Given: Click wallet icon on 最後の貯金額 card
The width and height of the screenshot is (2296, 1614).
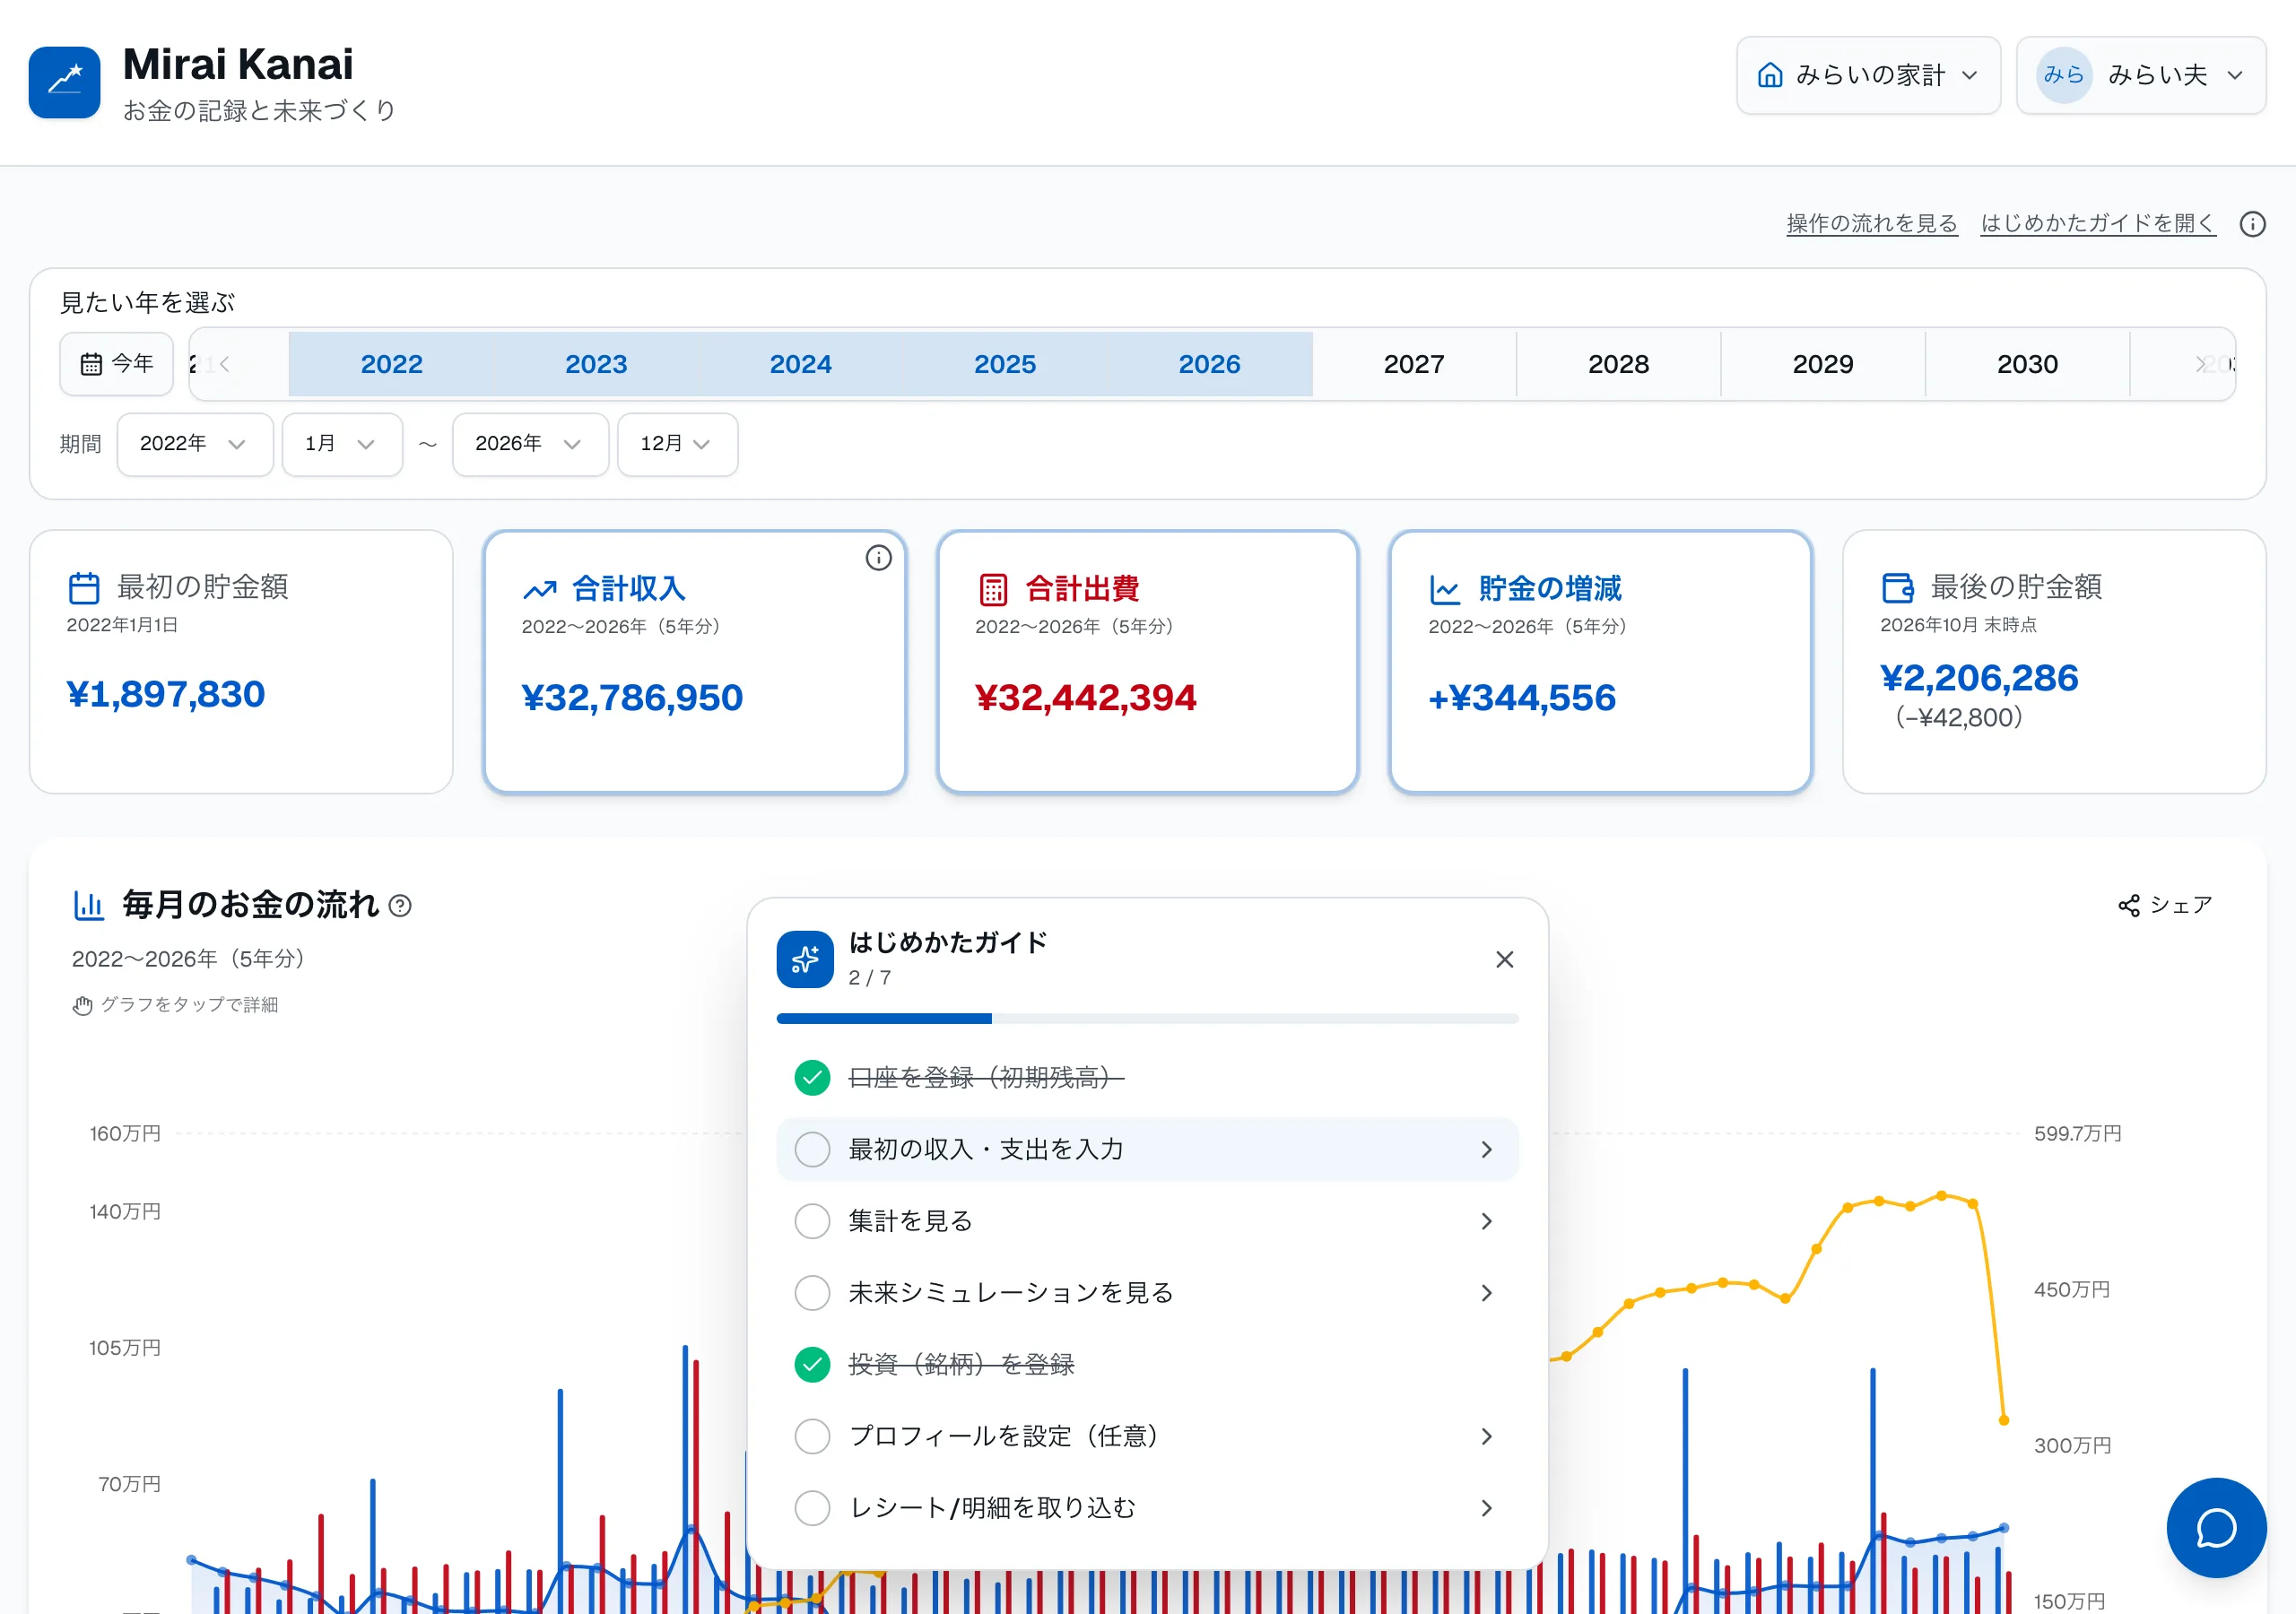Looking at the screenshot, I should (x=1897, y=588).
